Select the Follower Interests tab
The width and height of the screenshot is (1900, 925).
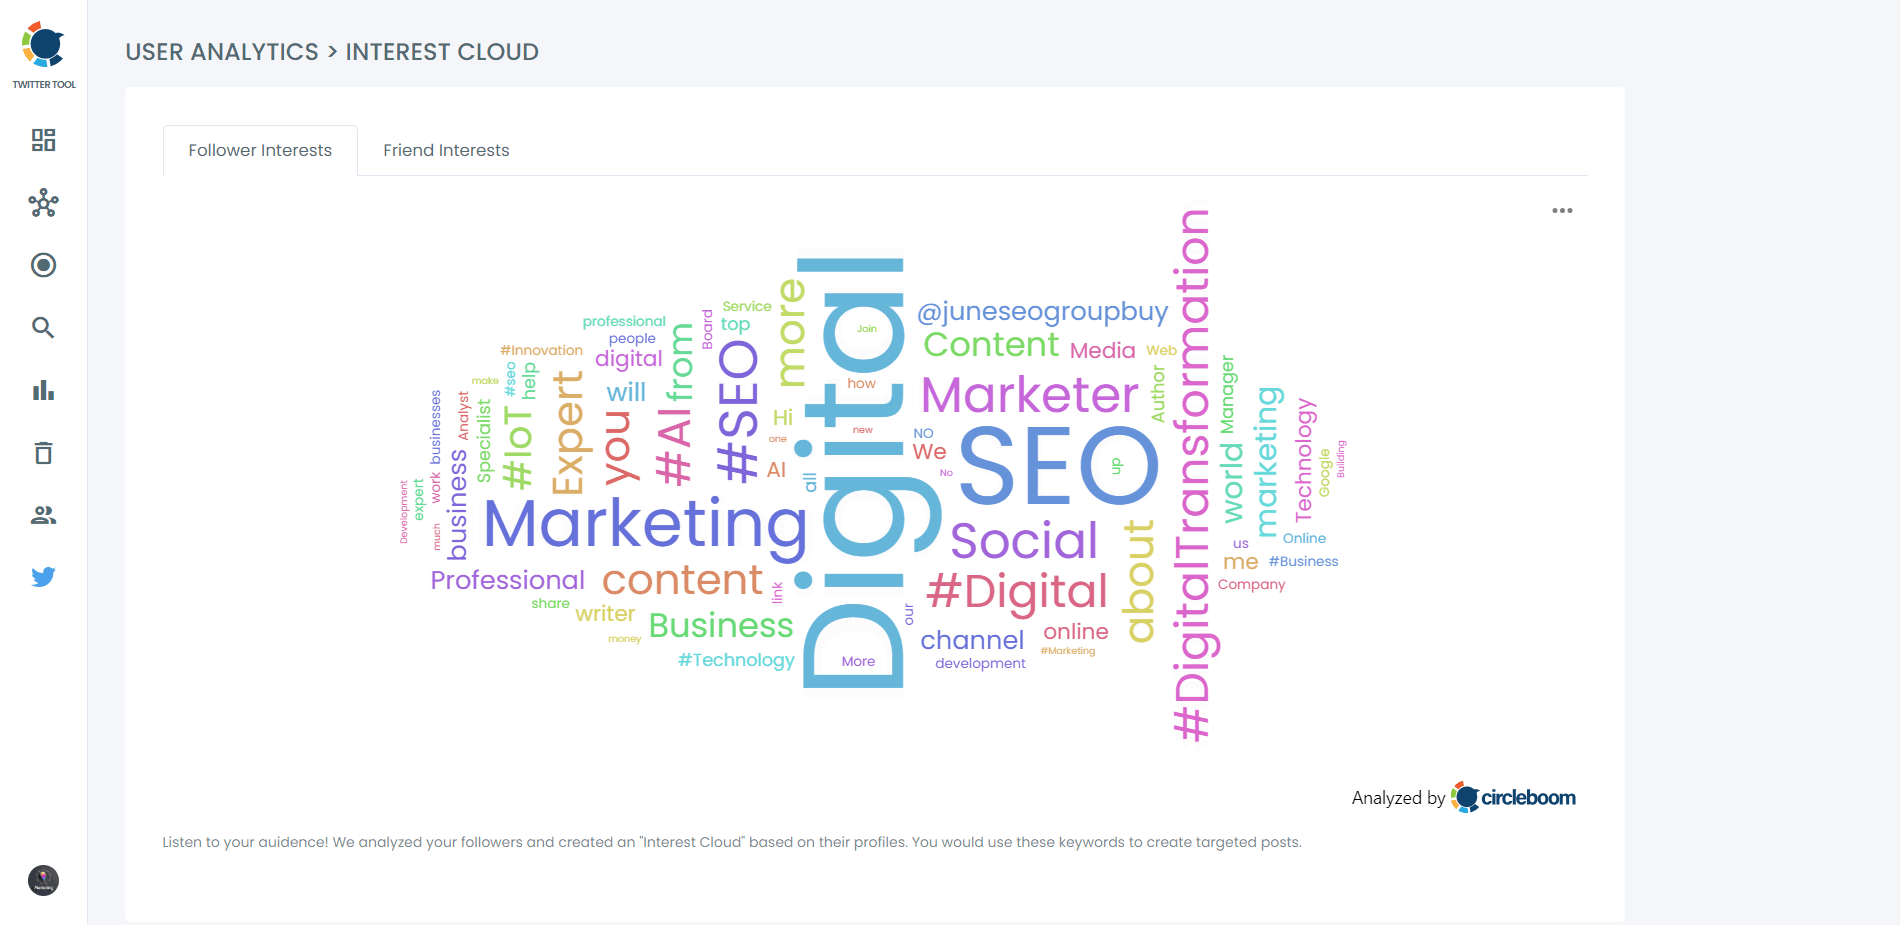click(x=260, y=150)
